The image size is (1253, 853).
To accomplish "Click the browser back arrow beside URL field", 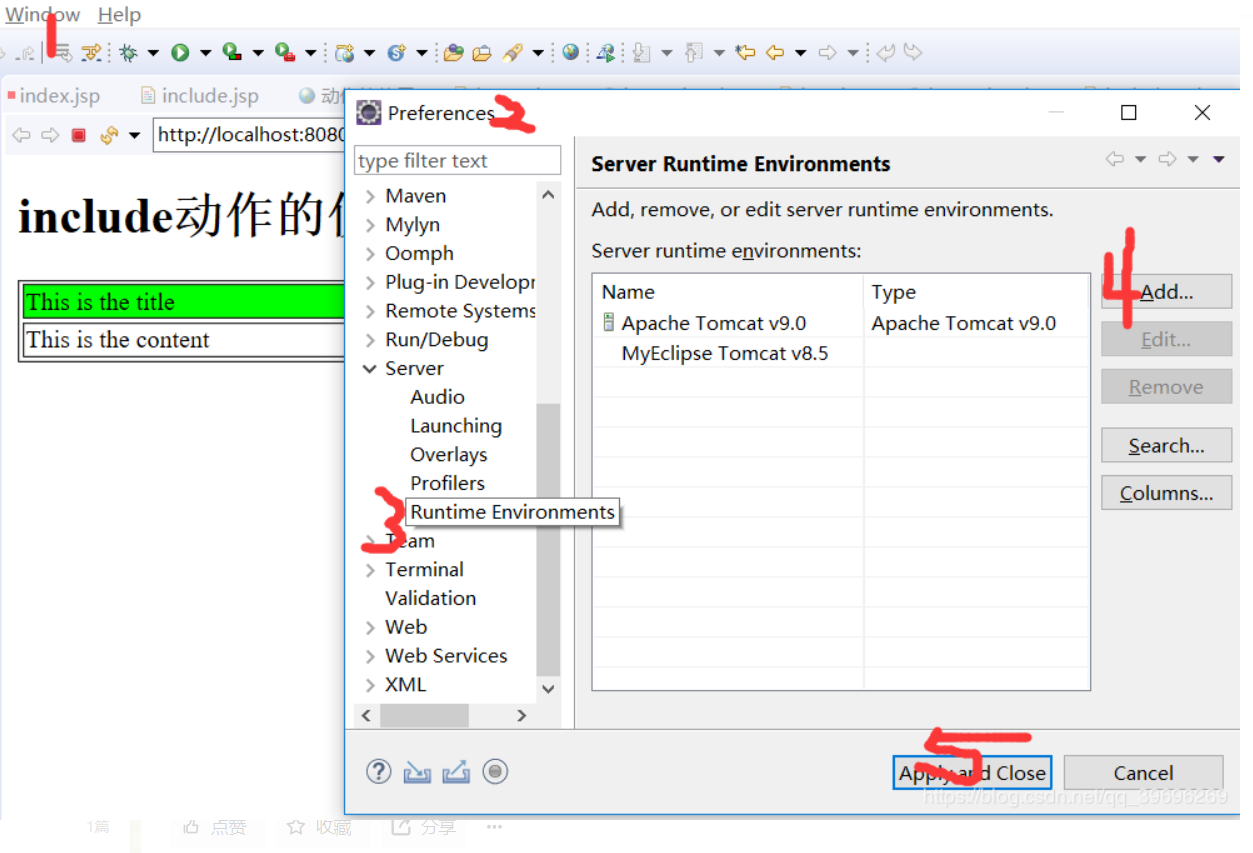I will point(21,135).
